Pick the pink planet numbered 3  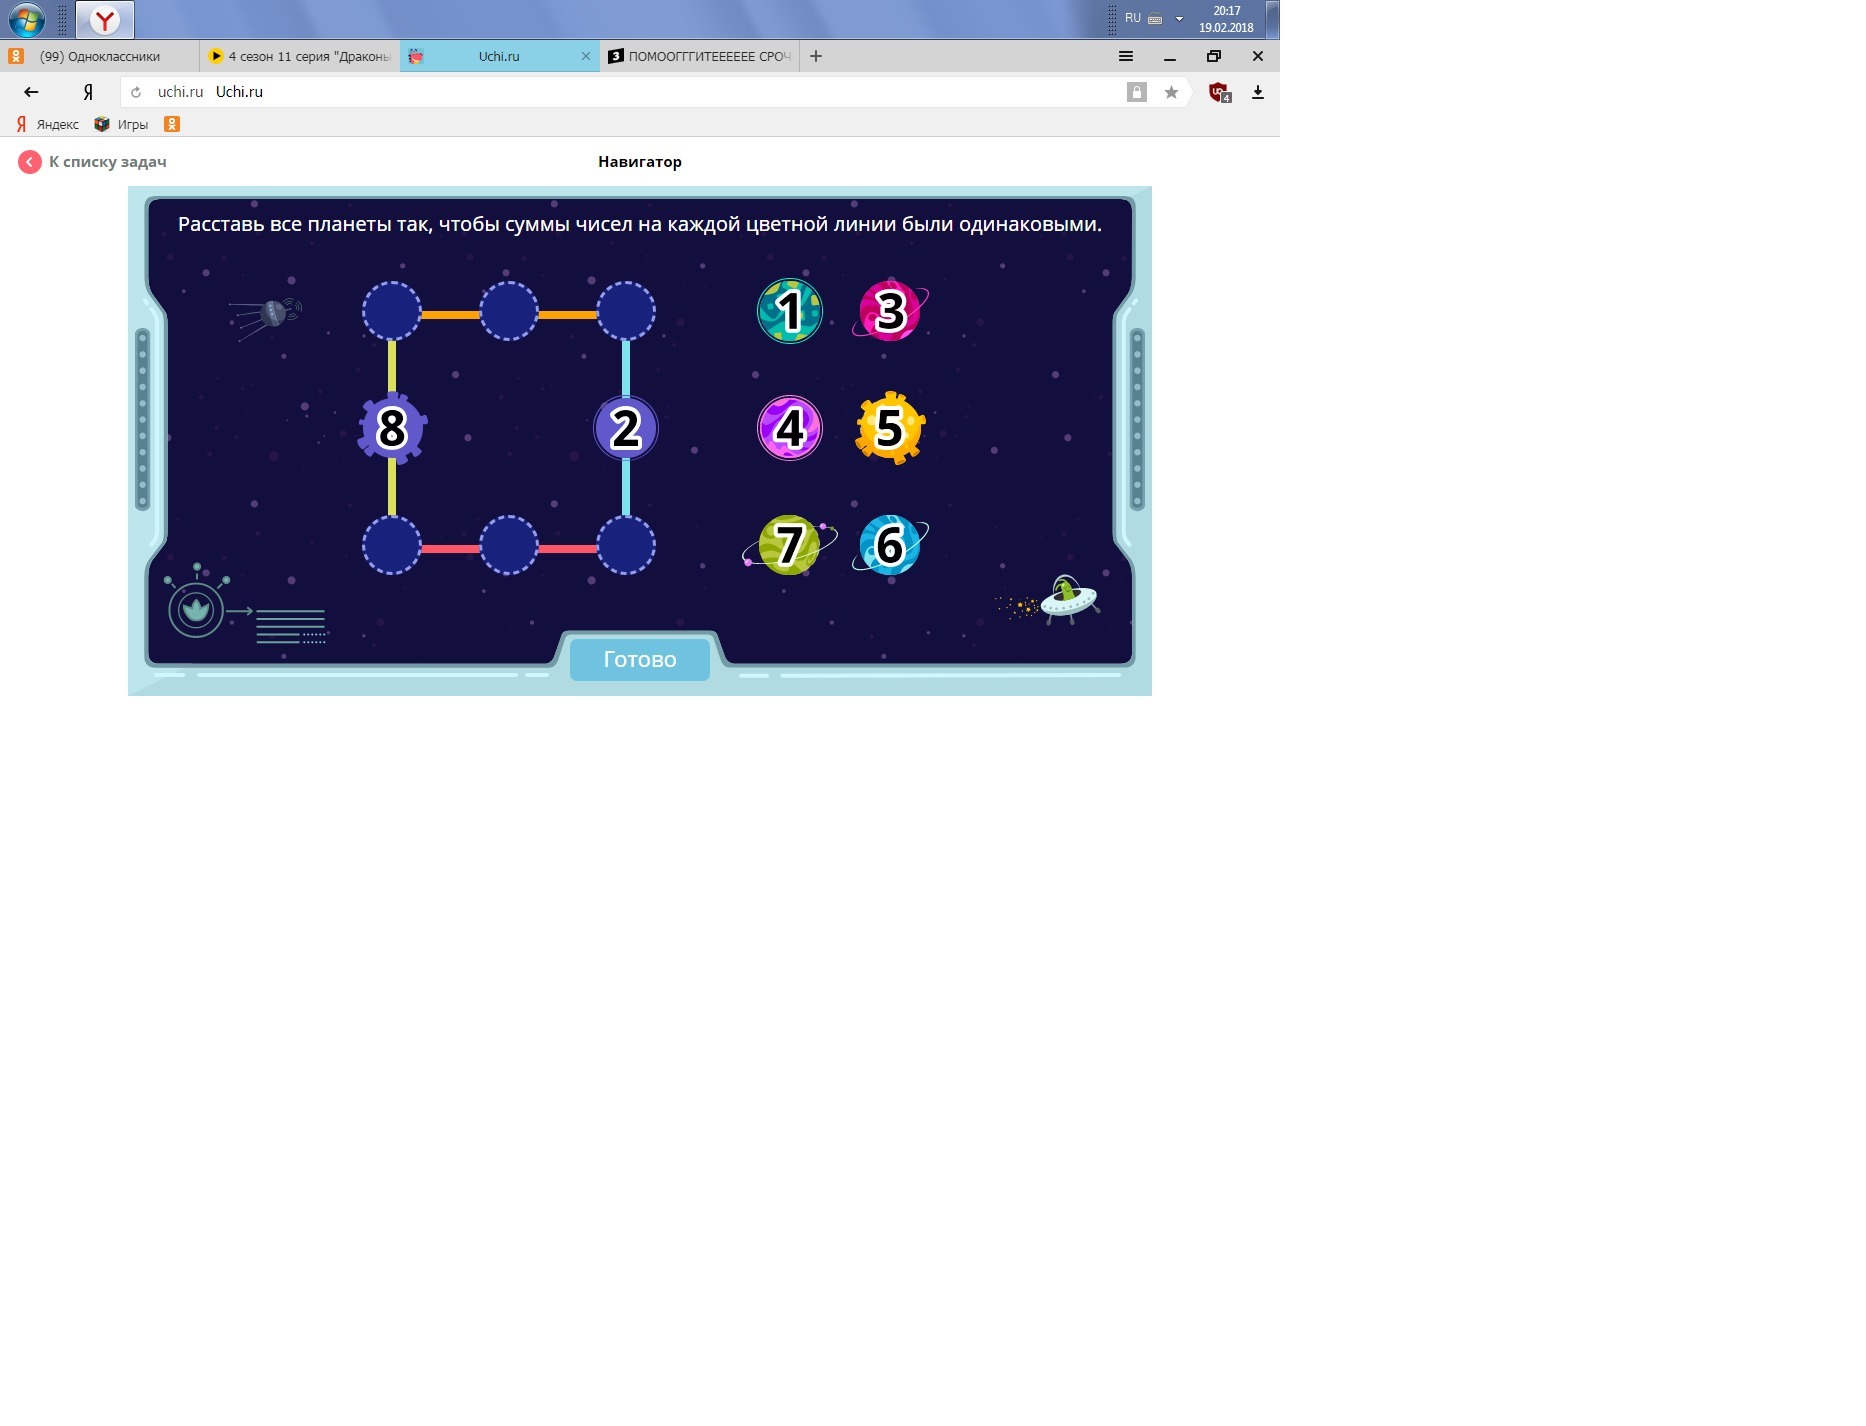[x=889, y=311]
